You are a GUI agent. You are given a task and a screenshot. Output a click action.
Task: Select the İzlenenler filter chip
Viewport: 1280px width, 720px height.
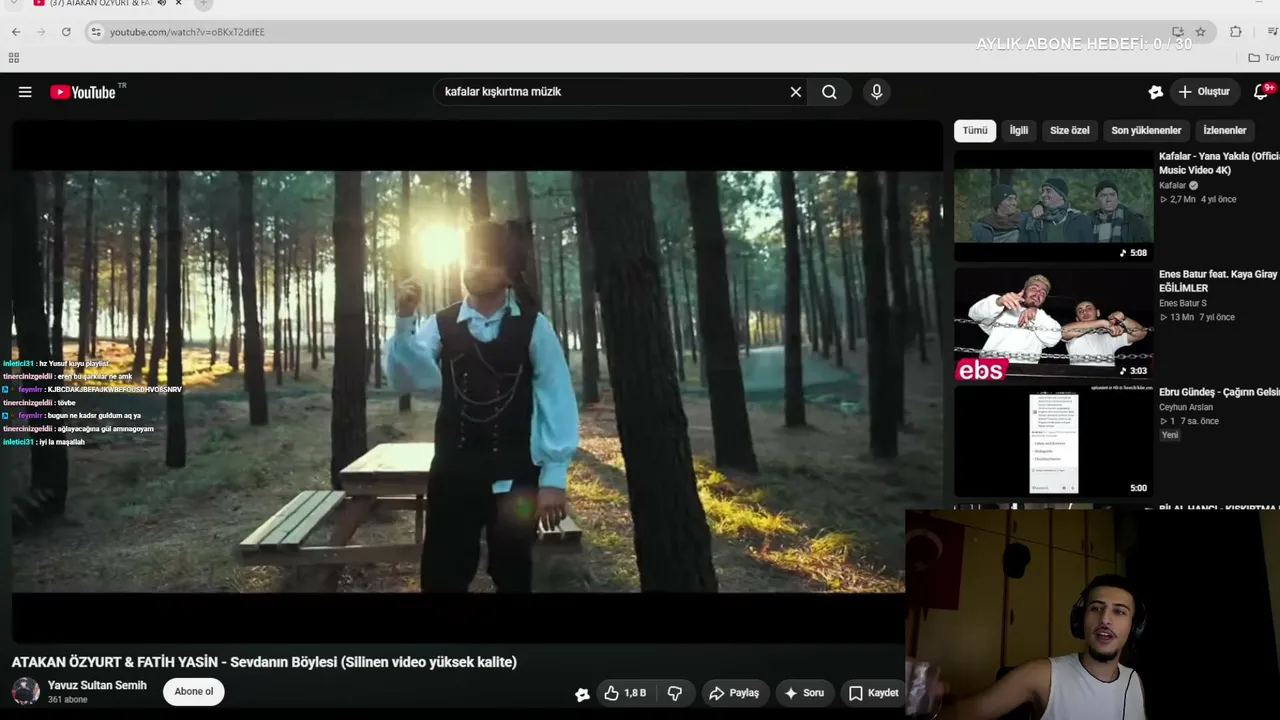(x=1225, y=130)
